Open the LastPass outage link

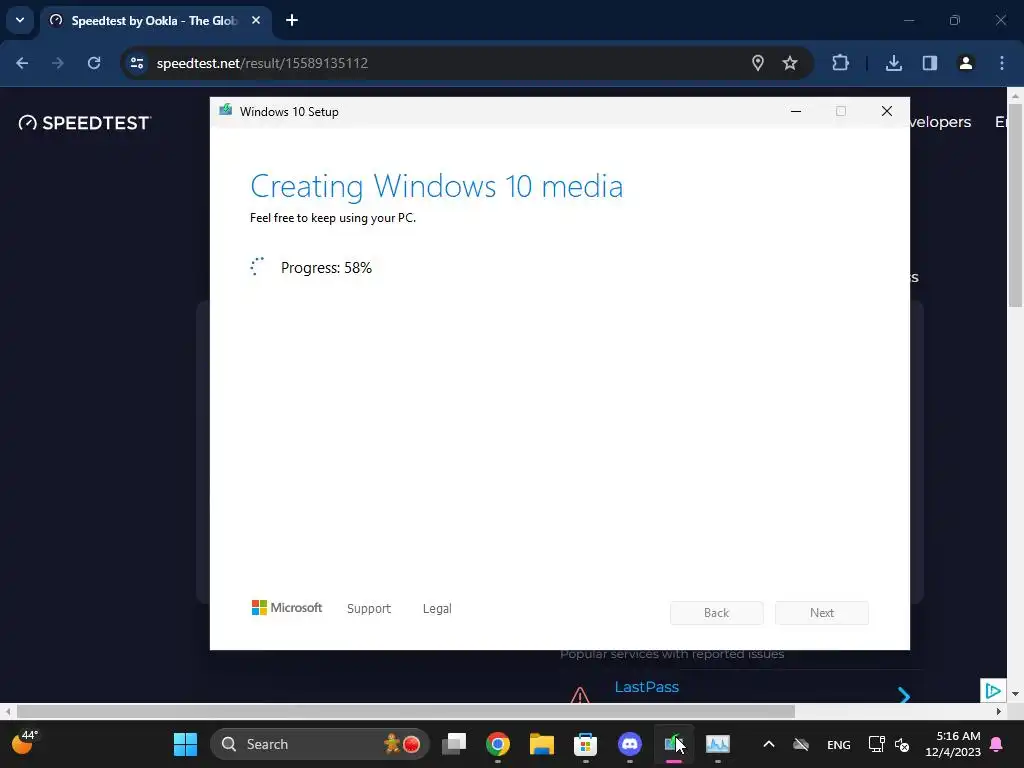[647, 687]
